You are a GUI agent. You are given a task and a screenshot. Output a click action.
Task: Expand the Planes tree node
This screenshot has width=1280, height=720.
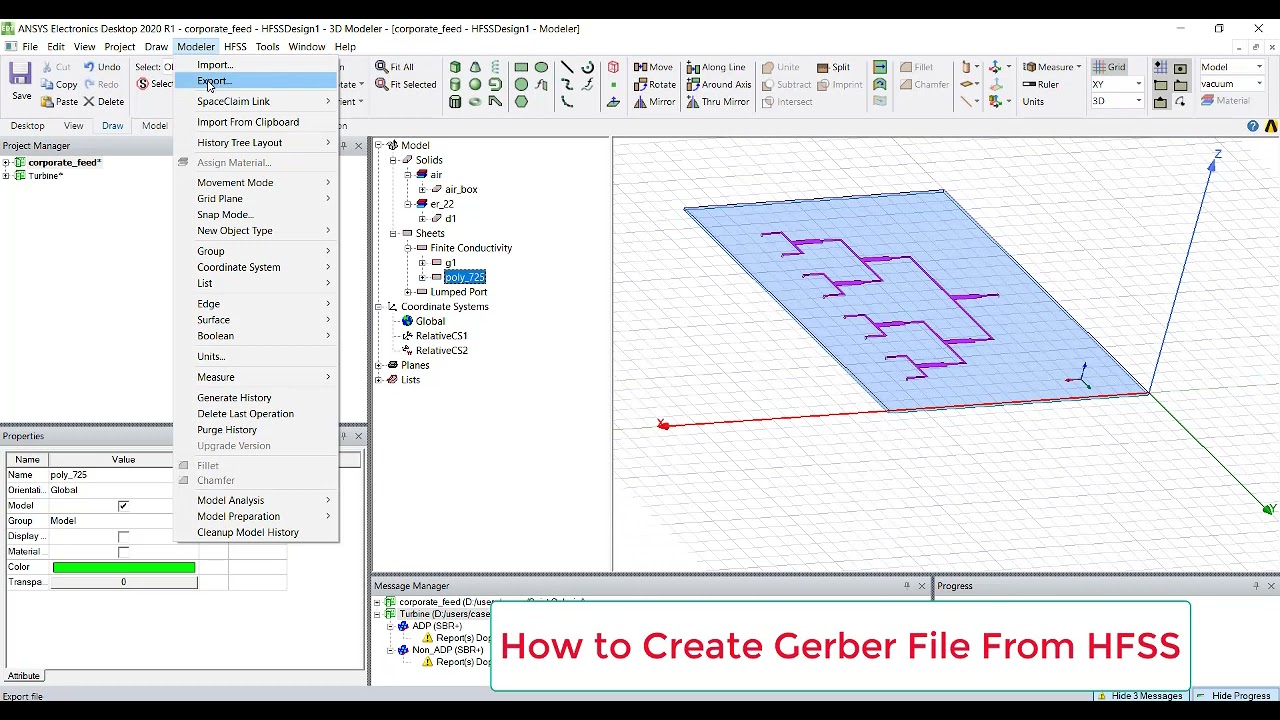[379, 365]
